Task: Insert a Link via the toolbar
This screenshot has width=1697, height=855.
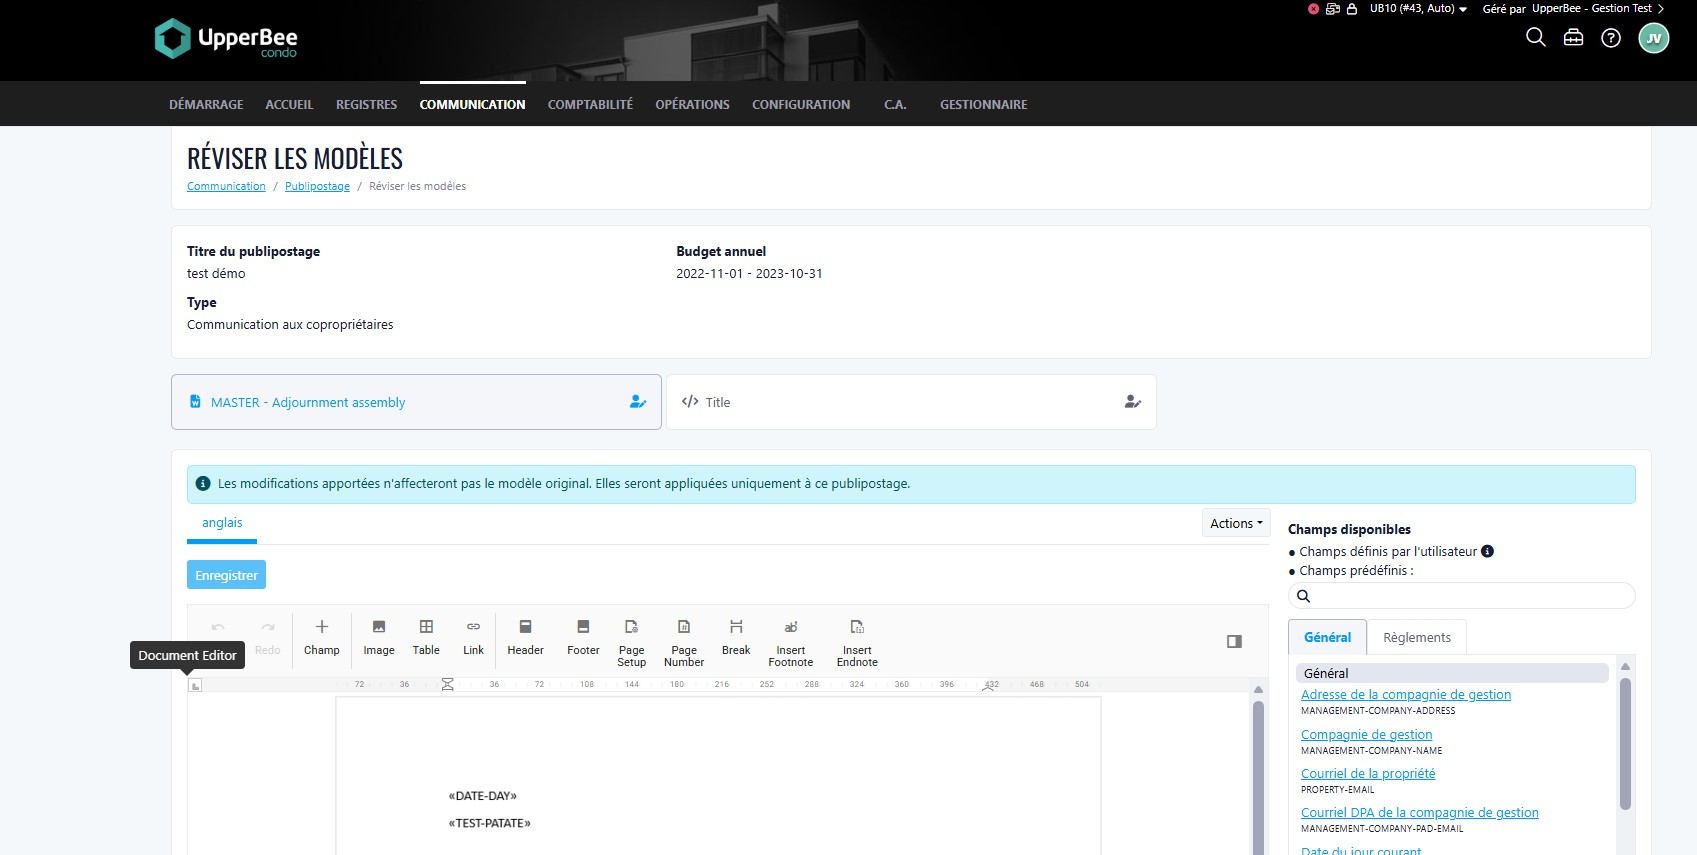Action: tap(473, 637)
